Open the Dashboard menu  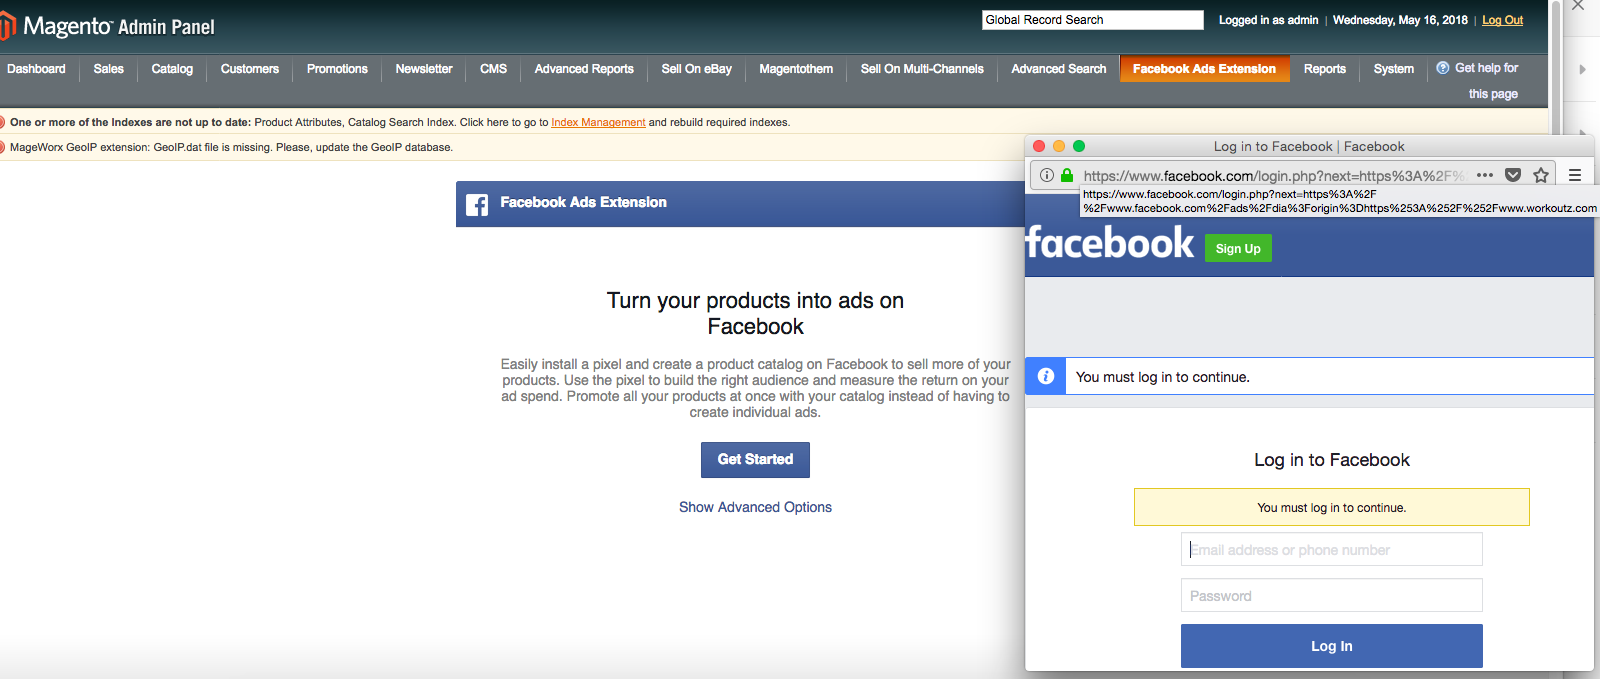coord(36,69)
